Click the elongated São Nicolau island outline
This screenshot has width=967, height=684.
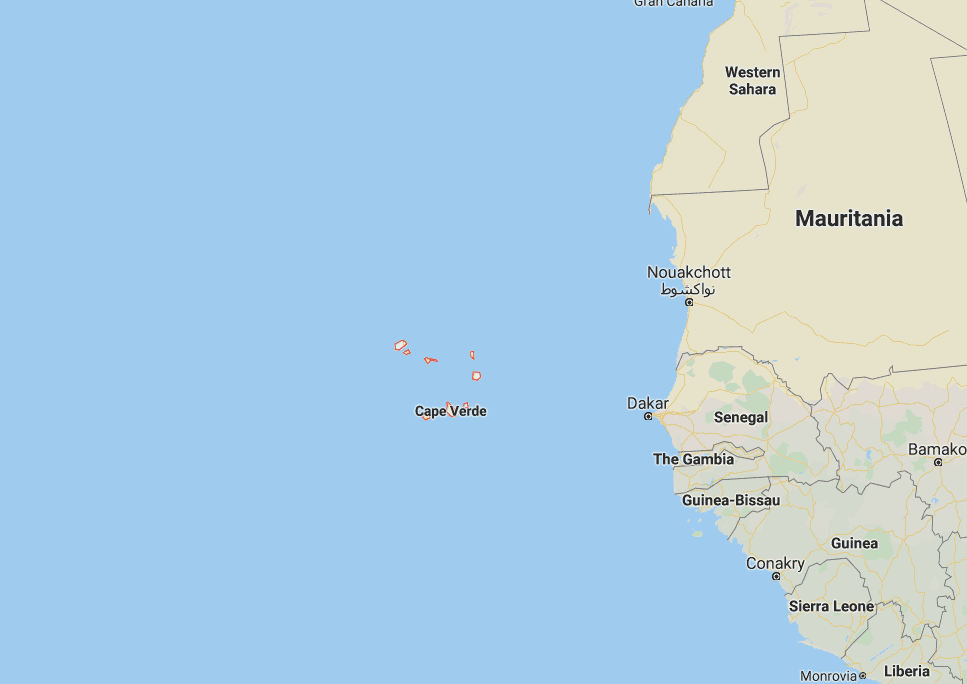pyautogui.click(x=430, y=360)
